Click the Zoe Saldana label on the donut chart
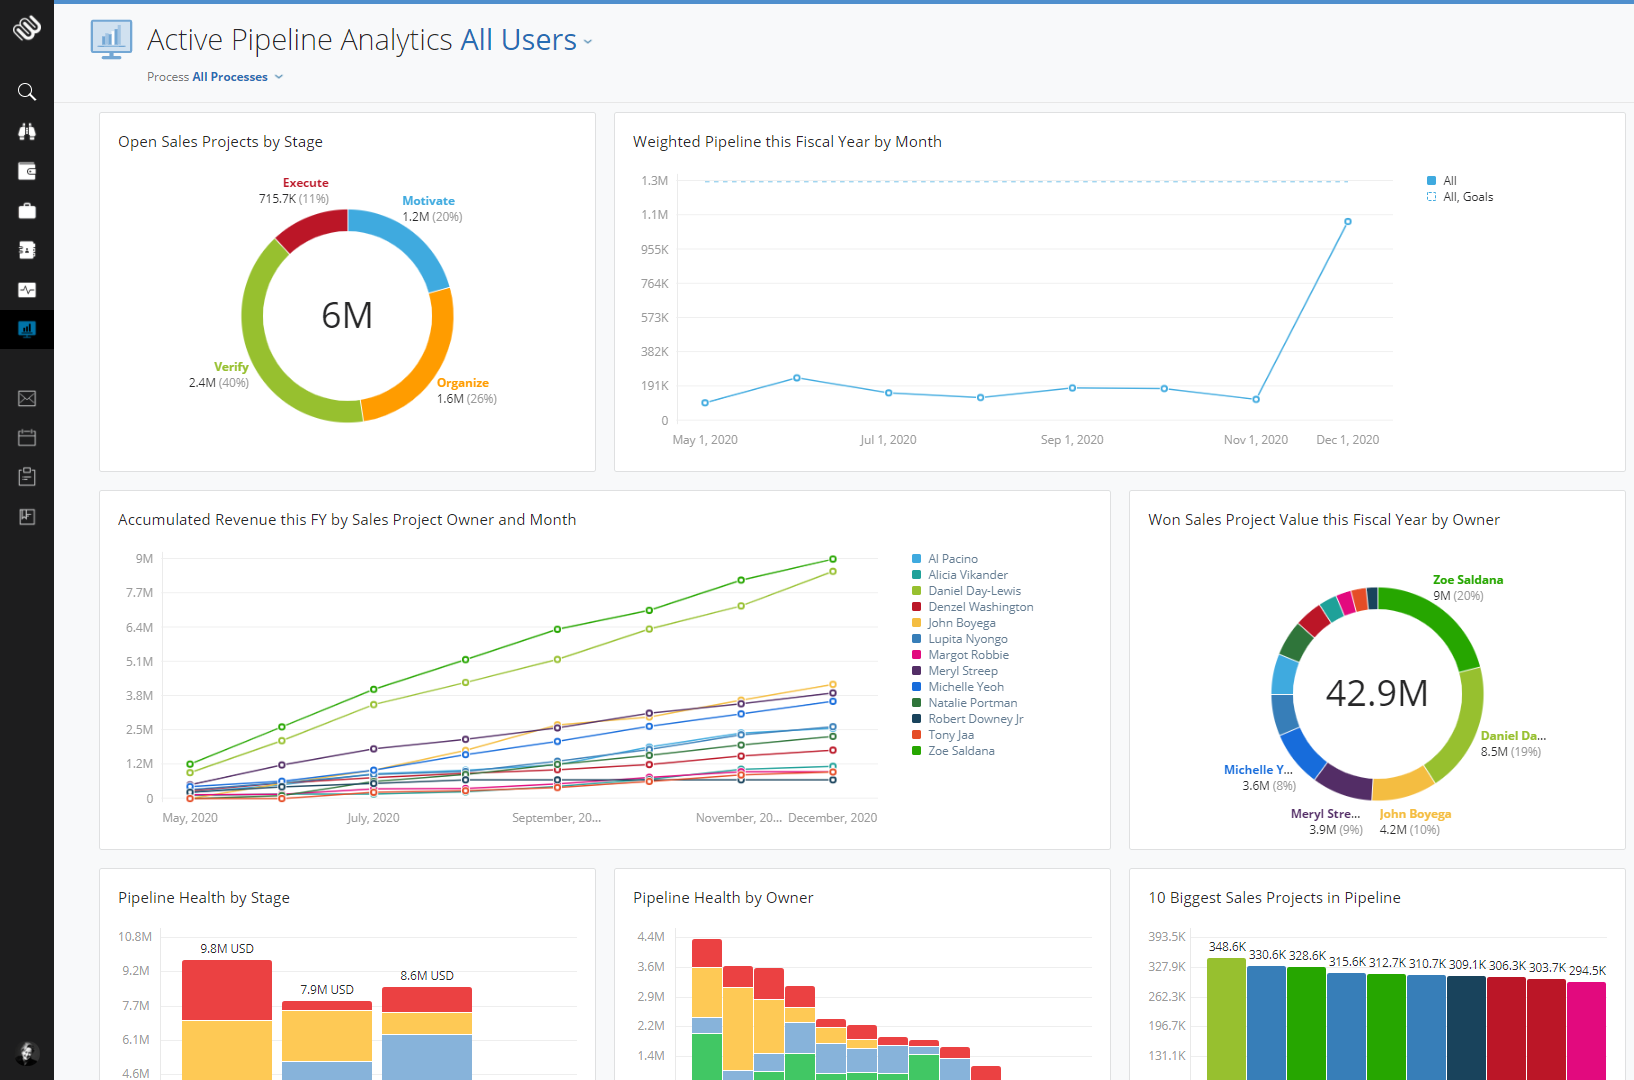Image resolution: width=1634 pixels, height=1080 pixels. [1468, 579]
